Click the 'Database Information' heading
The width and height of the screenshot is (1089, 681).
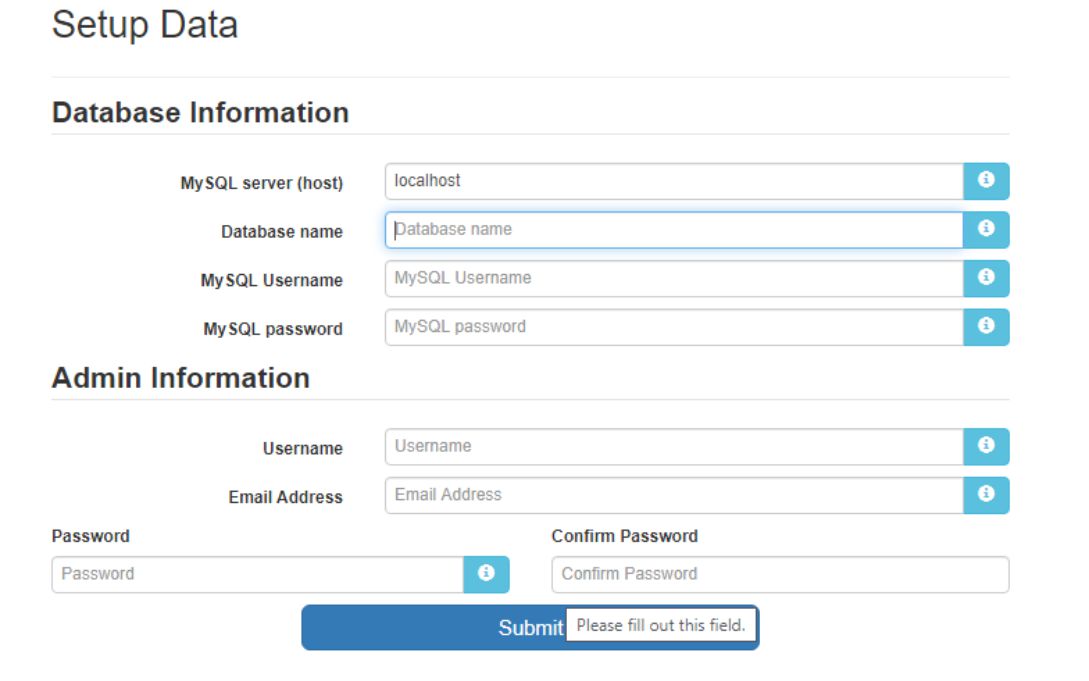point(201,112)
